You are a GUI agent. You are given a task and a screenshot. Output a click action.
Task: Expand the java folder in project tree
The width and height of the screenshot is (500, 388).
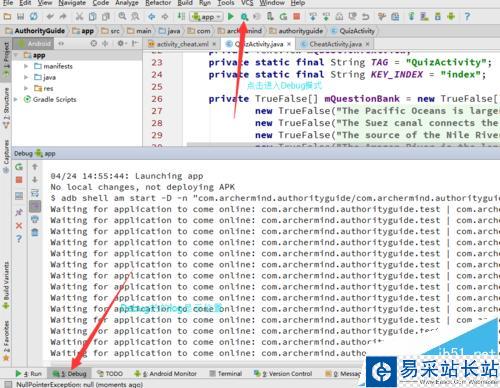point(26,77)
